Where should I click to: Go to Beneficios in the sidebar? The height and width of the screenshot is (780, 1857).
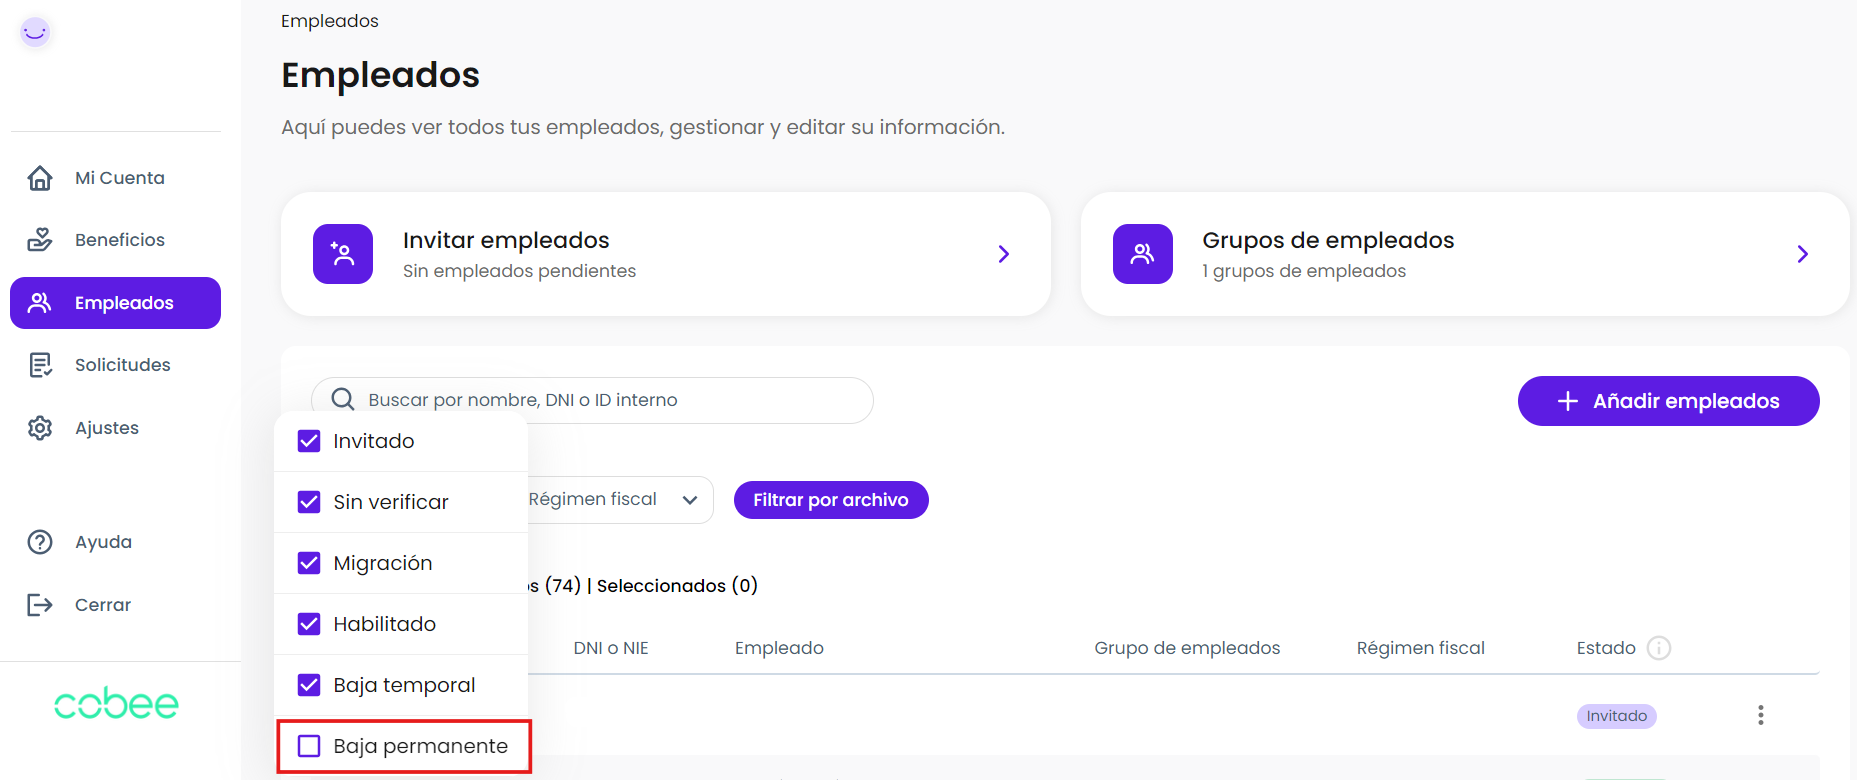point(119,240)
